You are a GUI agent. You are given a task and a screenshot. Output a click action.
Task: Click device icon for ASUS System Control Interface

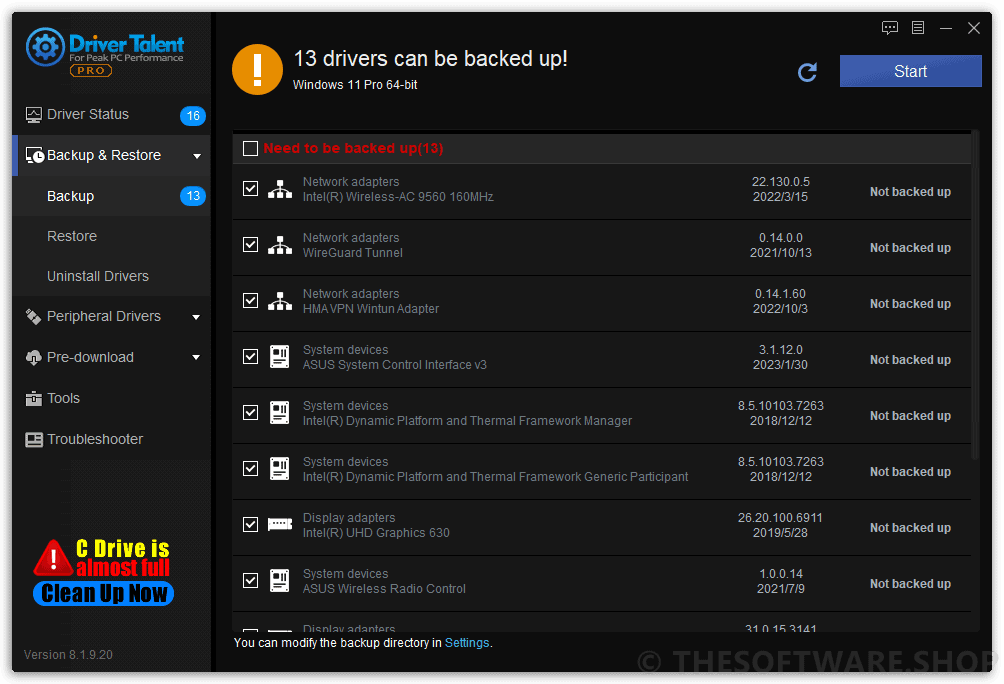(280, 357)
